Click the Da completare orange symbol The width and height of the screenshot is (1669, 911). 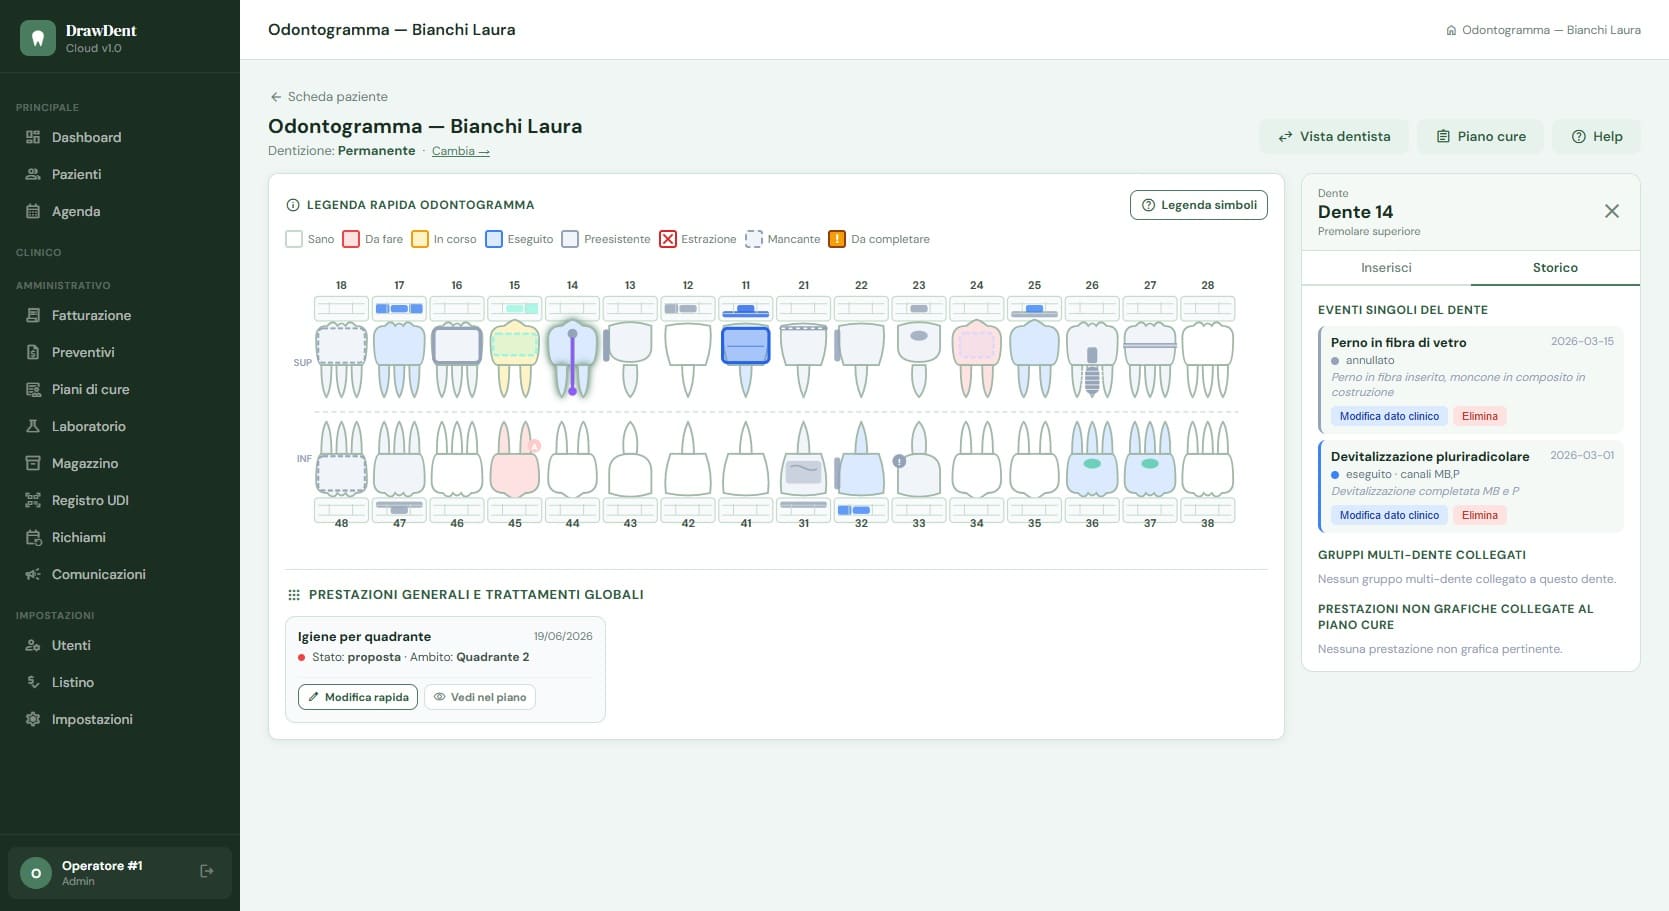click(x=837, y=239)
